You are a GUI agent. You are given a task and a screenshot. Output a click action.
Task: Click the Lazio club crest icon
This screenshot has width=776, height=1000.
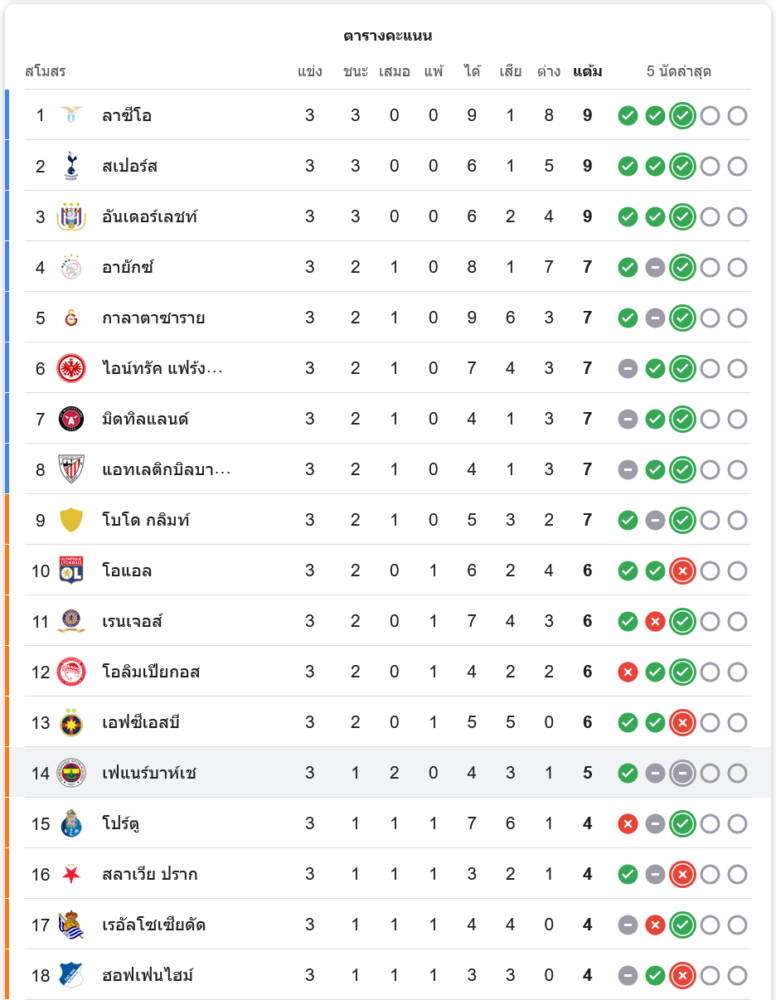coord(71,115)
